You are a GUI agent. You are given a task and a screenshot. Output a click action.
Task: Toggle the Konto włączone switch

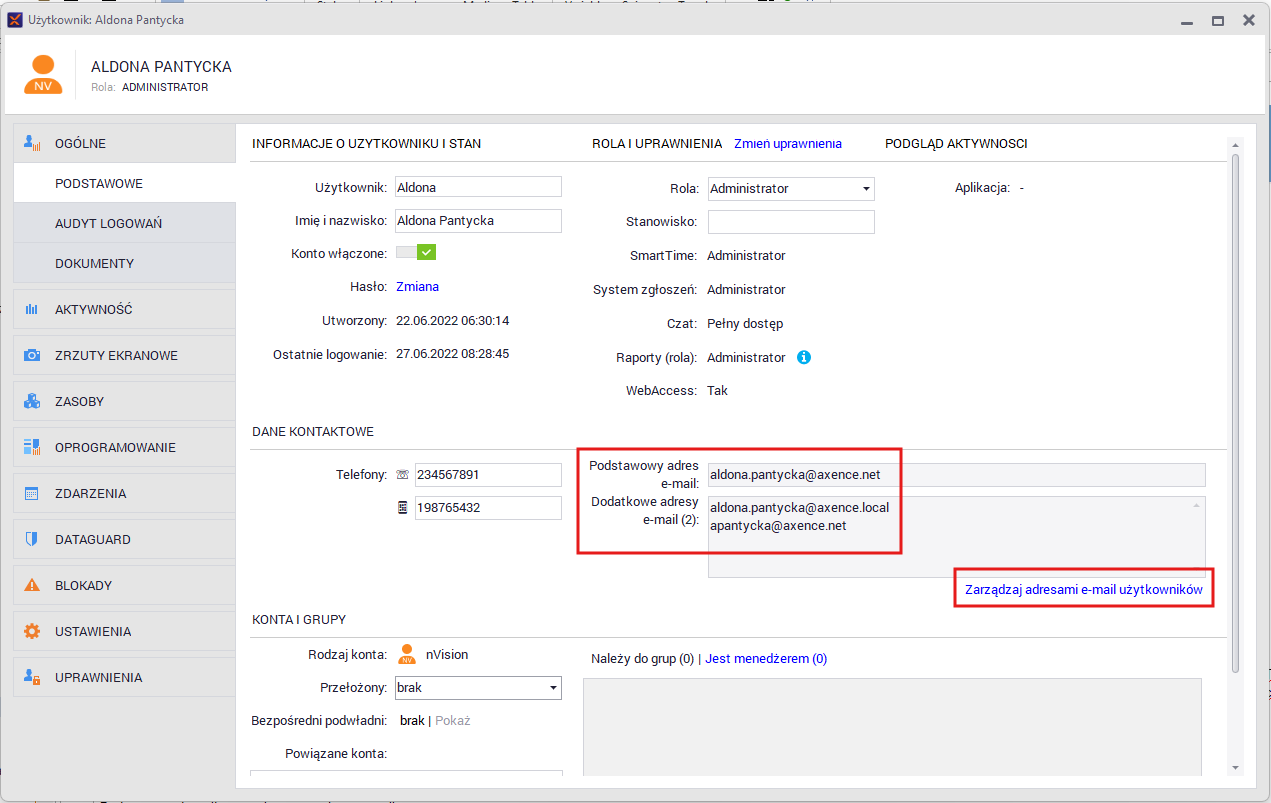(x=416, y=253)
